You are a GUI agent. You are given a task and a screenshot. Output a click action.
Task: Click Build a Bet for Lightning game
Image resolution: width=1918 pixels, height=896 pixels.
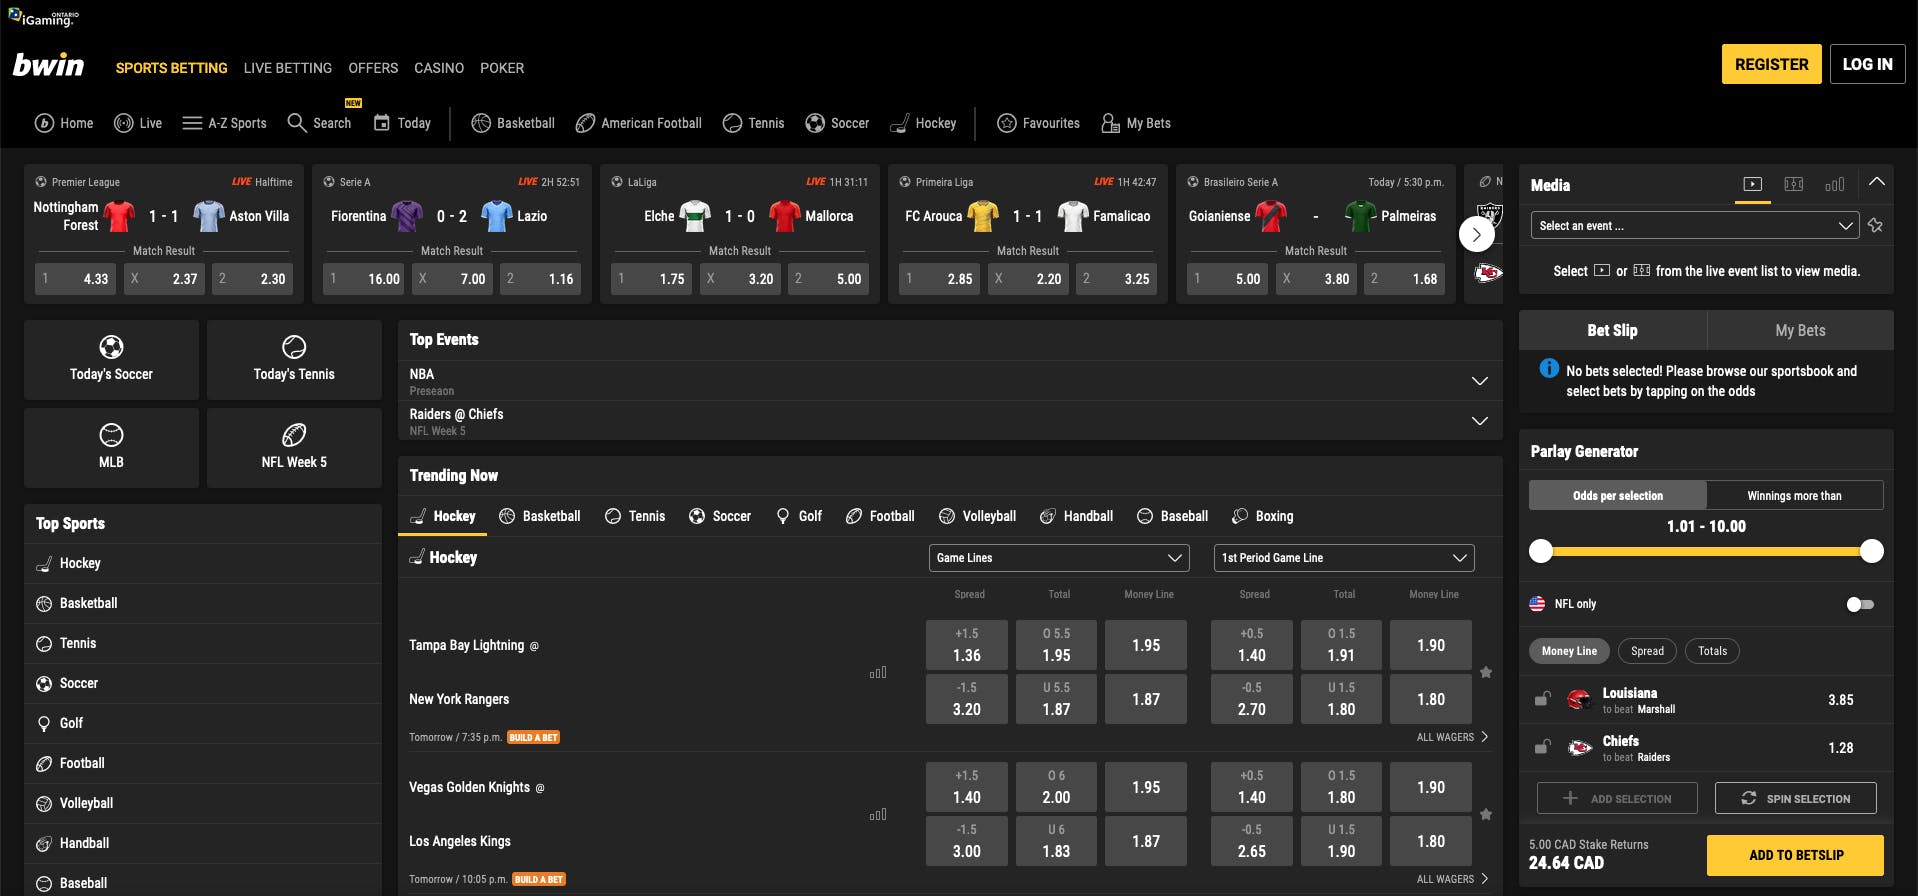pyautogui.click(x=533, y=738)
